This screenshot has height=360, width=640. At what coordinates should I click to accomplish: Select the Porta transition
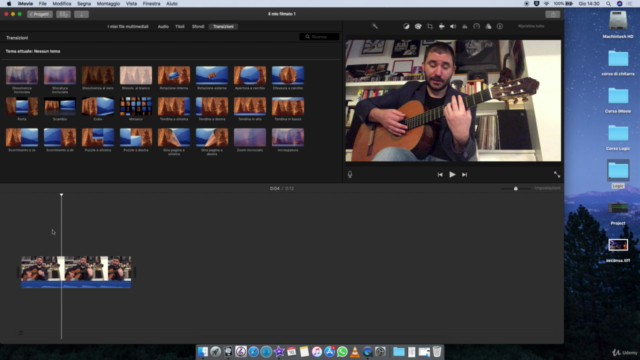pos(22,106)
